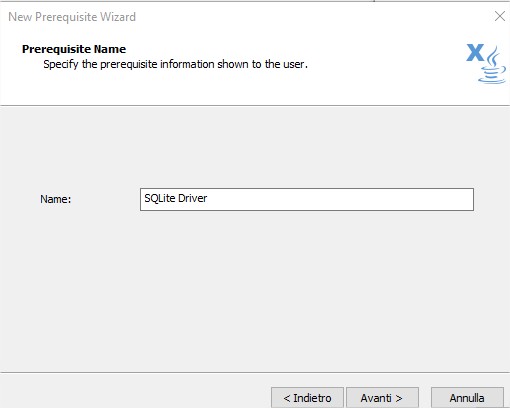Cancel the wizard with Annulla
This screenshot has height=408, width=510.
click(x=467, y=398)
